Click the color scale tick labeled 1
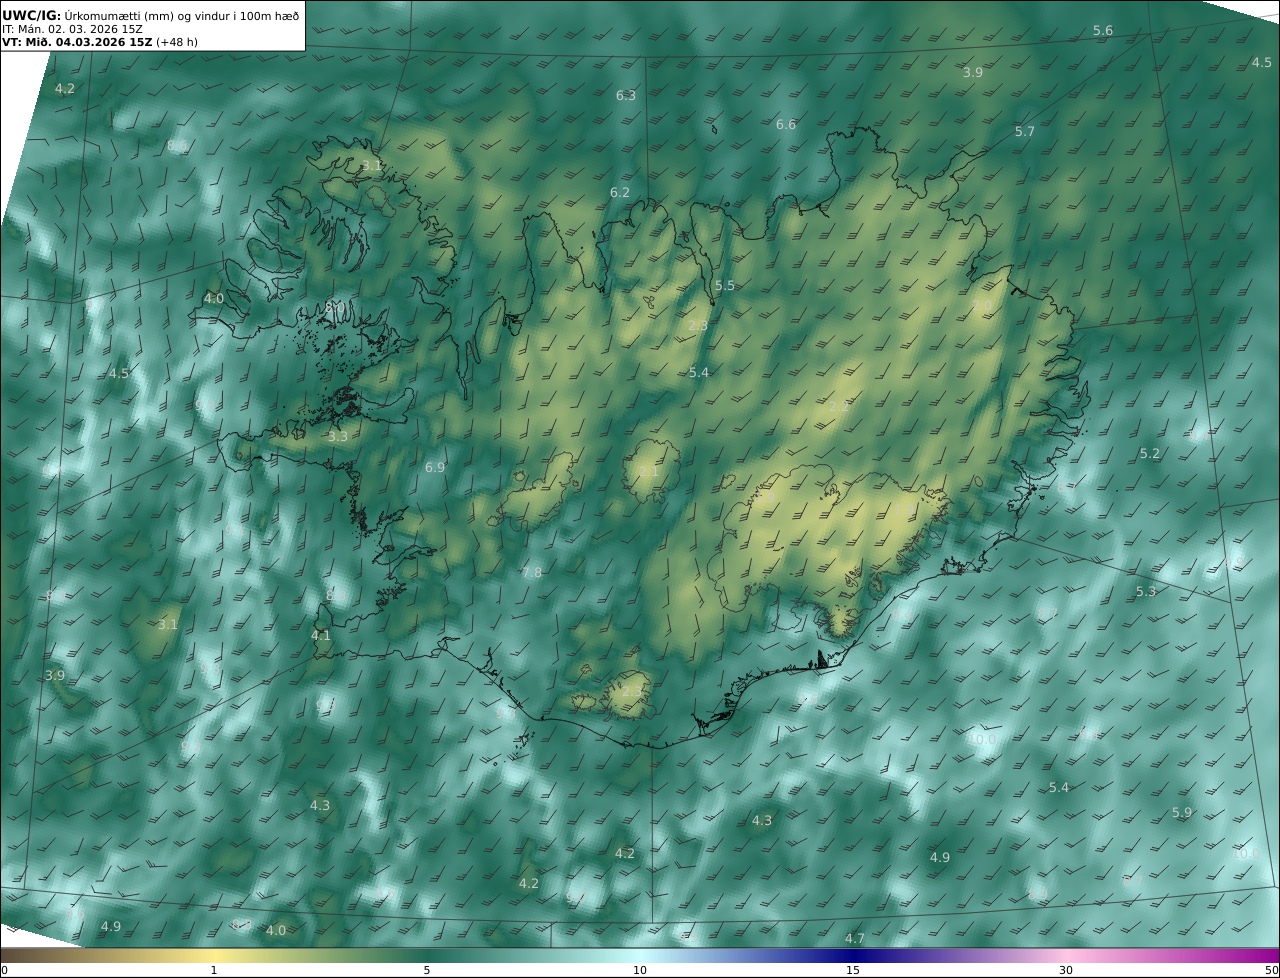This screenshot has width=1280, height=978. click(214, 971)
